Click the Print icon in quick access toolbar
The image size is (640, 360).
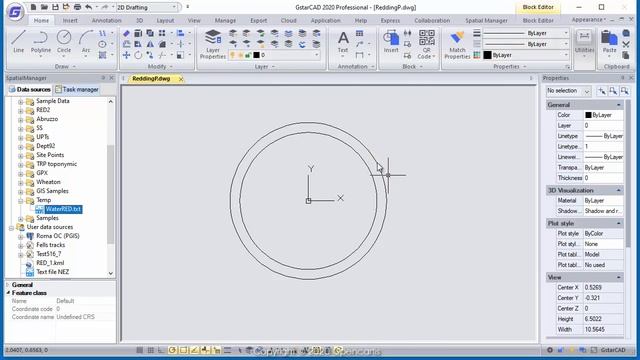click(x=77, y=7)
